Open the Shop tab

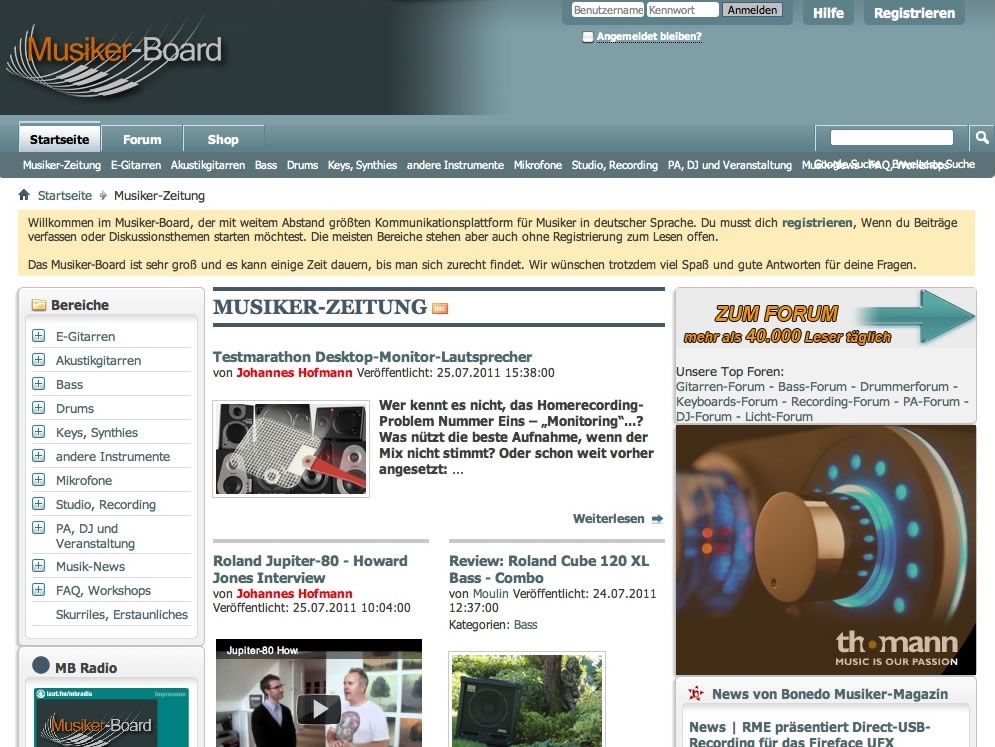[223, 140]
